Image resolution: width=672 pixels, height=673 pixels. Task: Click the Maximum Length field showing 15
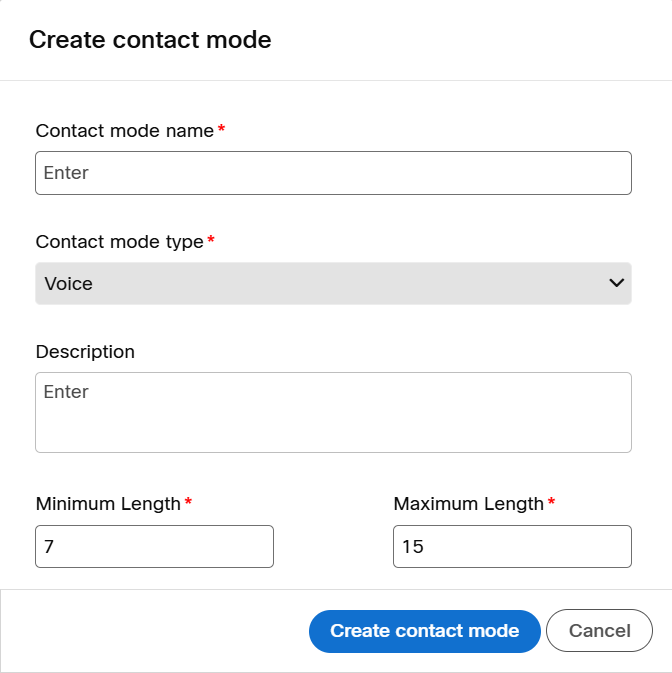point(512,547)
